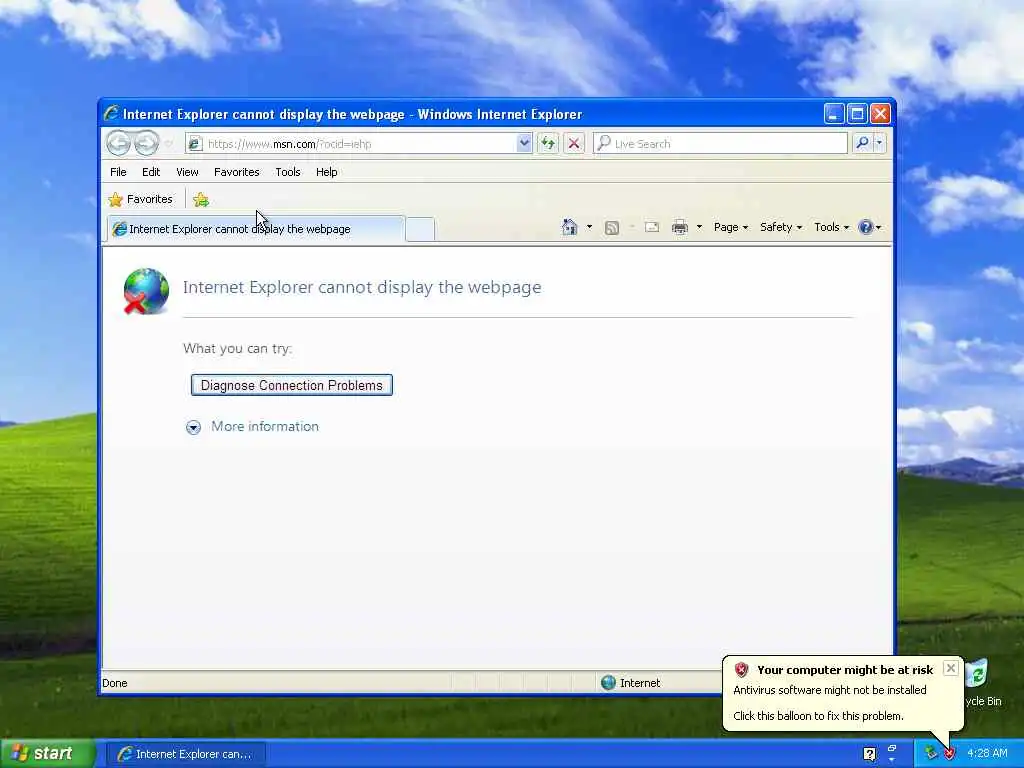The image size is (1024, 768).
Task: Maximize the Internet Explorer window
Action: [x=857, y=114]
